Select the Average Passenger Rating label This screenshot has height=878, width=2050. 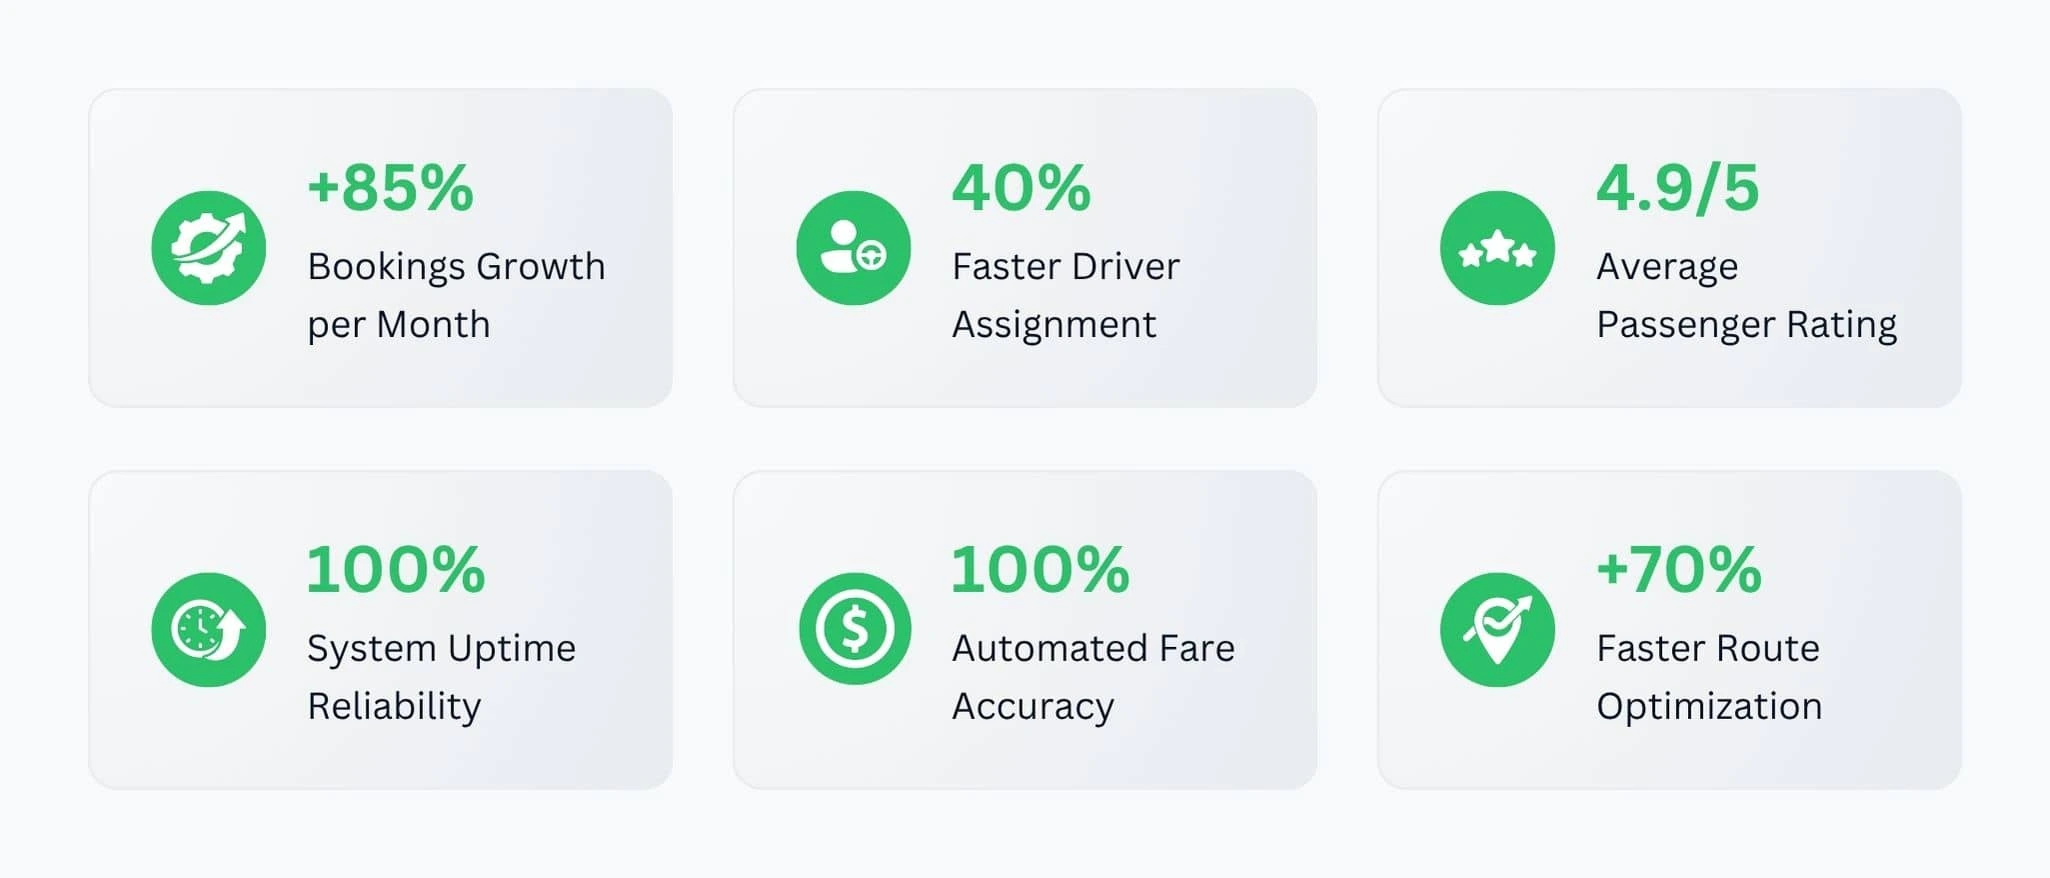point(1746,295)
